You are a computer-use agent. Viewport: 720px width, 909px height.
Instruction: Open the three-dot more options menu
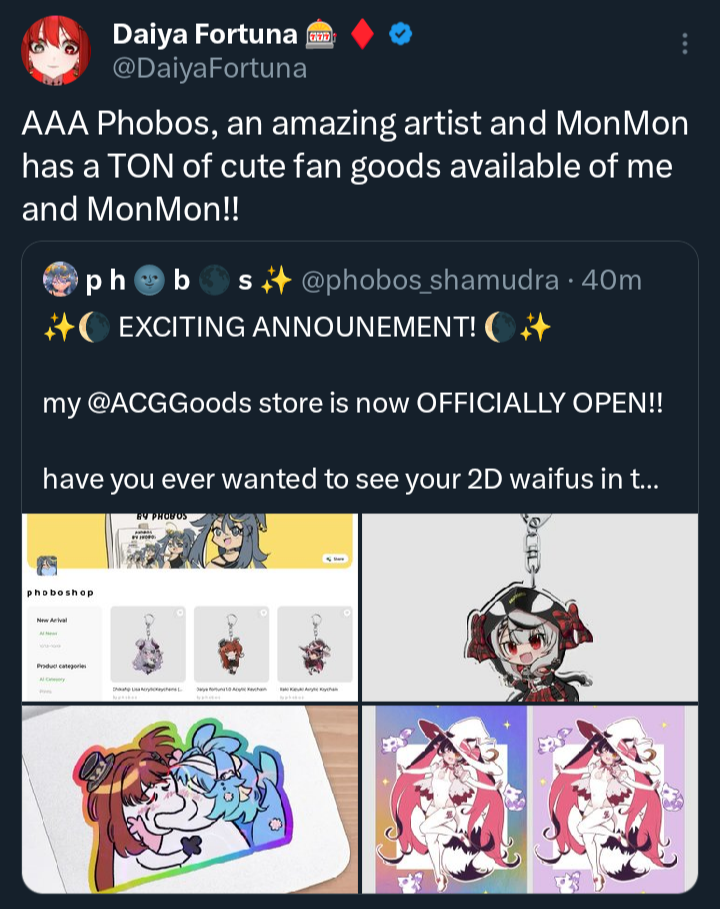pyautogui.click(x=685, y=43)
